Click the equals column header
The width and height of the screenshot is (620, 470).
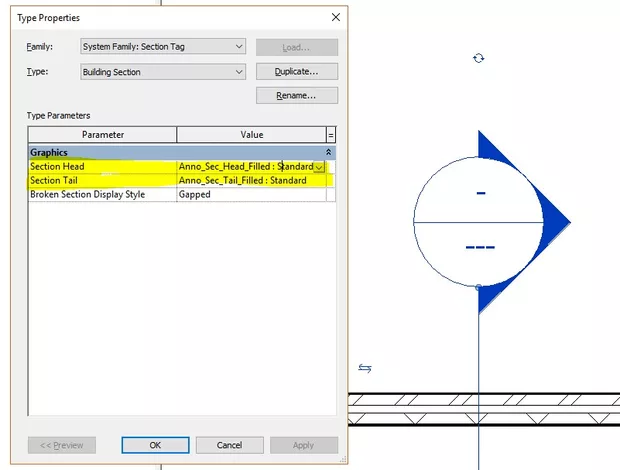[x=331, y=135]
